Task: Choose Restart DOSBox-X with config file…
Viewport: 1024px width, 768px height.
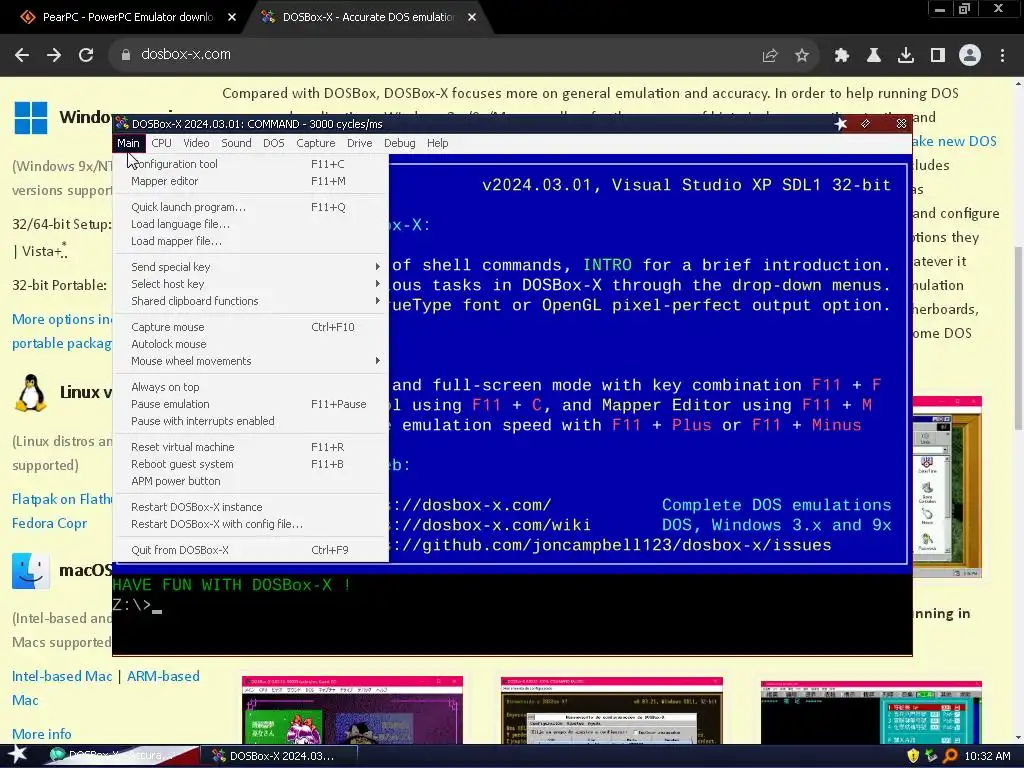Action: [x=251, y=524]
